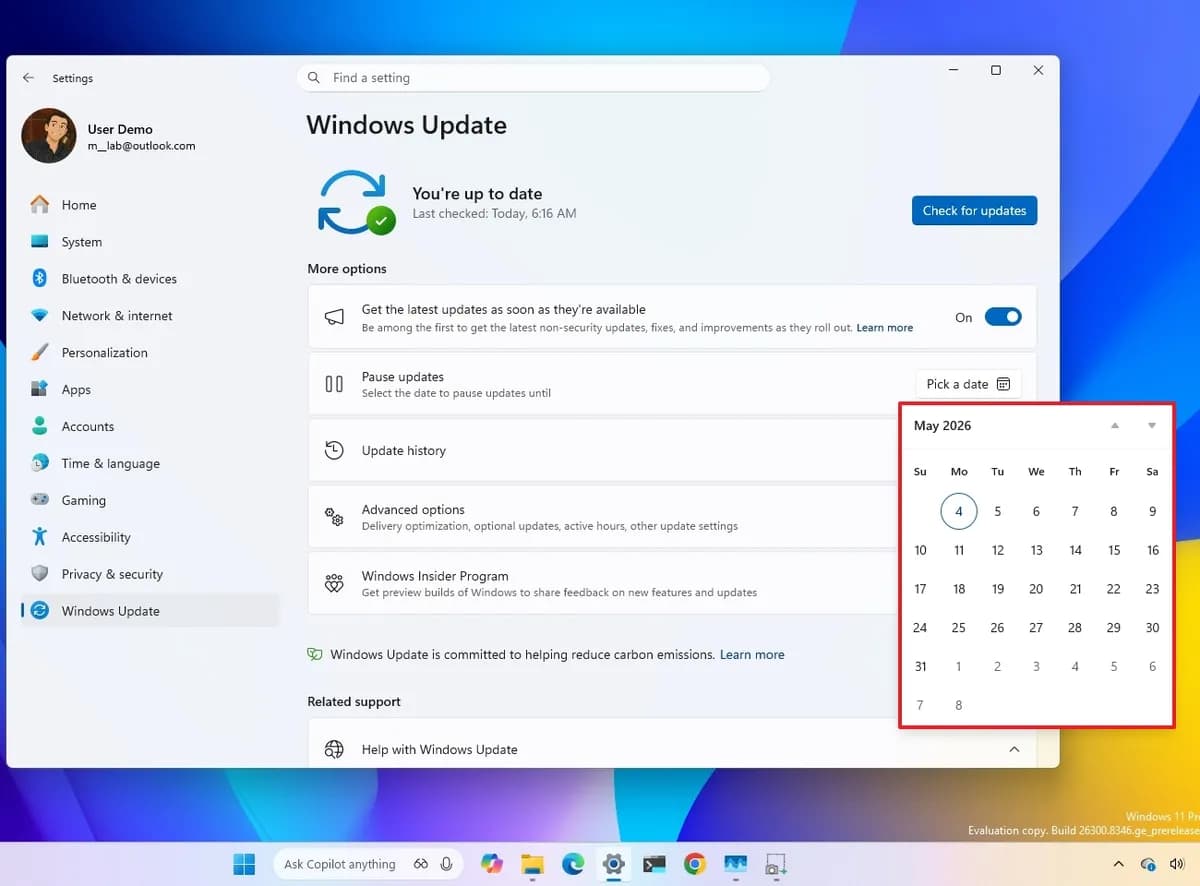Image resolution: width=1200 pixels, height=886 pixels.
Task: Open System settings in the sidebar
Action: tap(150, 242)
